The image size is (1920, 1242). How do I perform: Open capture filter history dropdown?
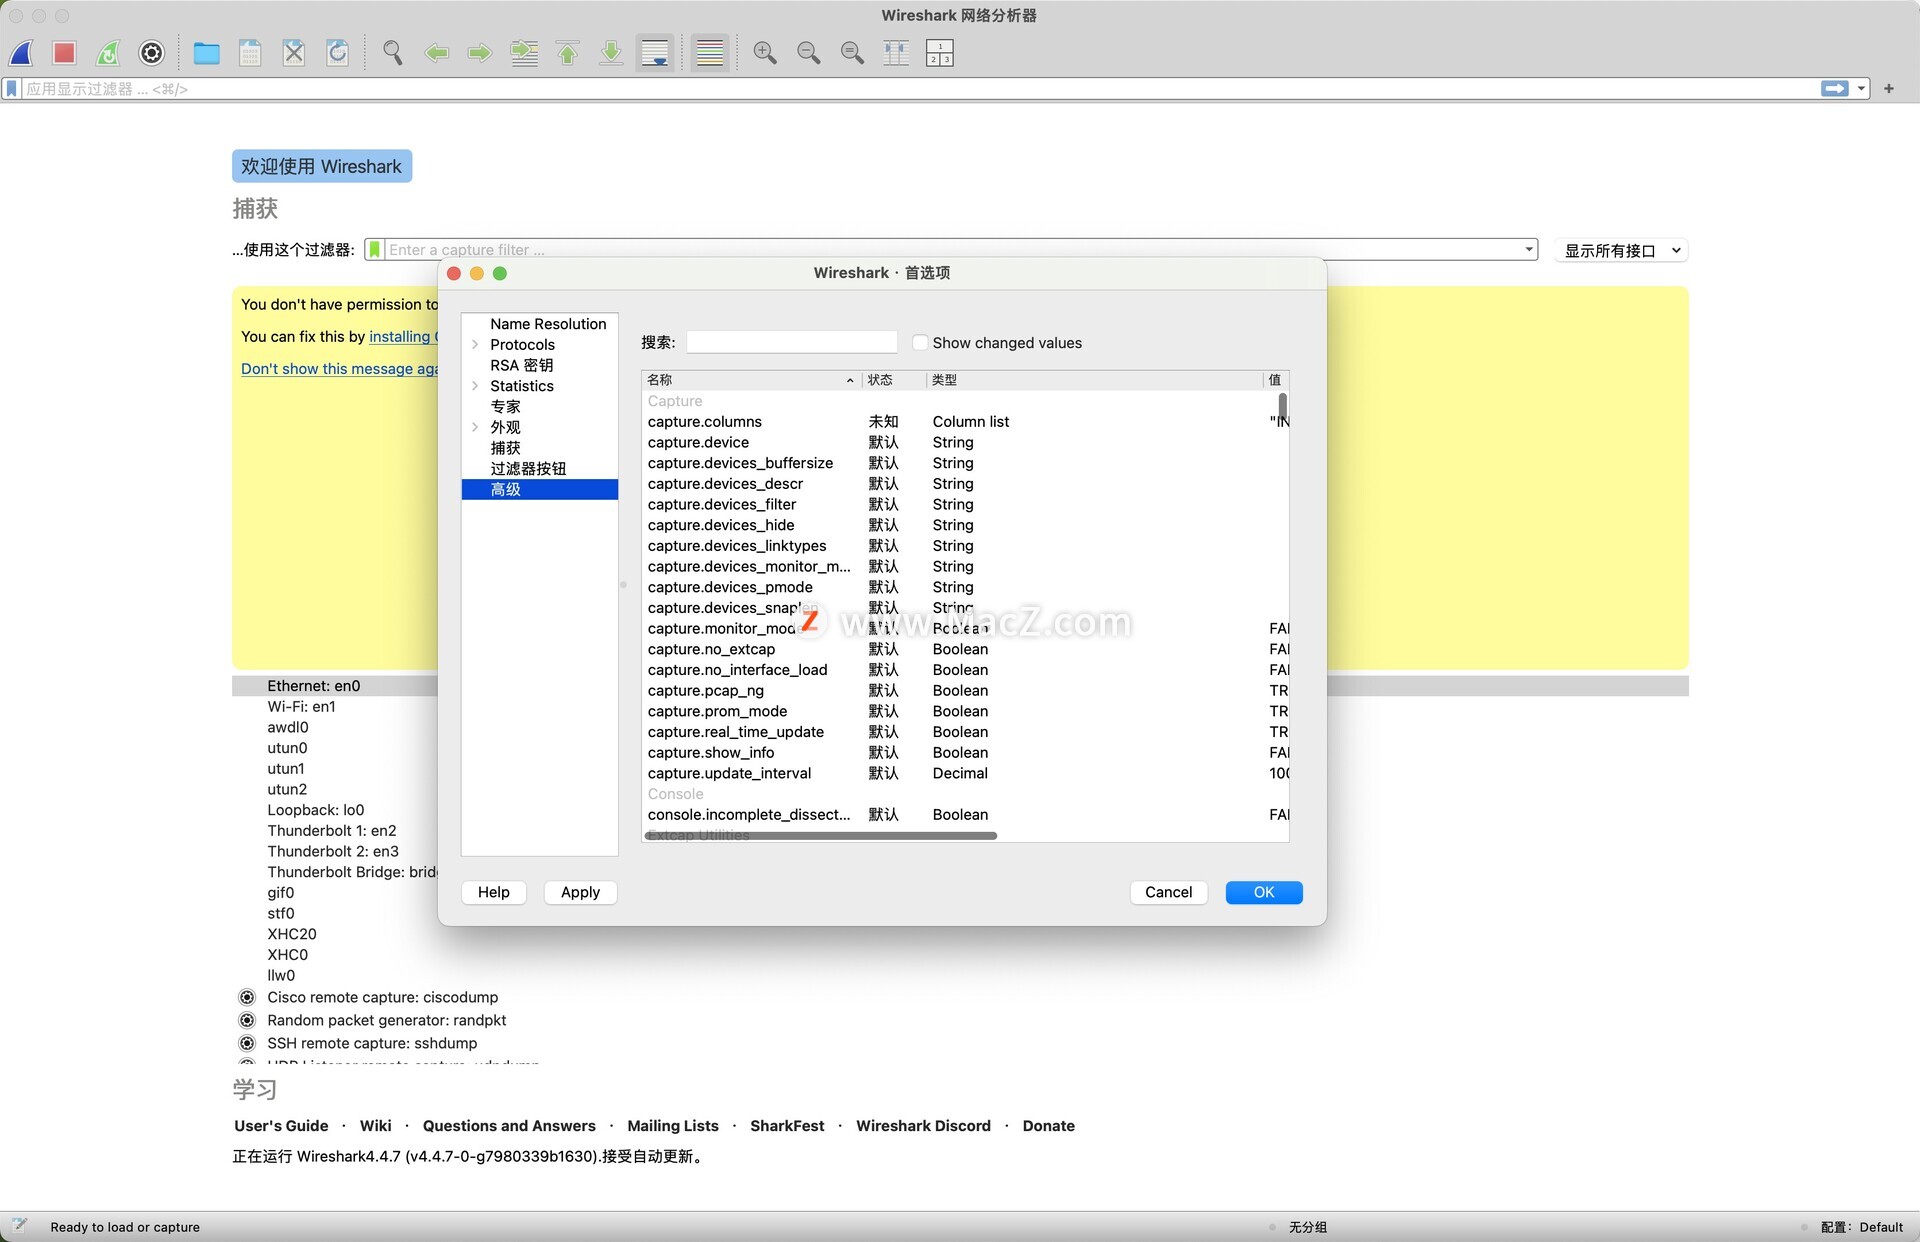1529,250
